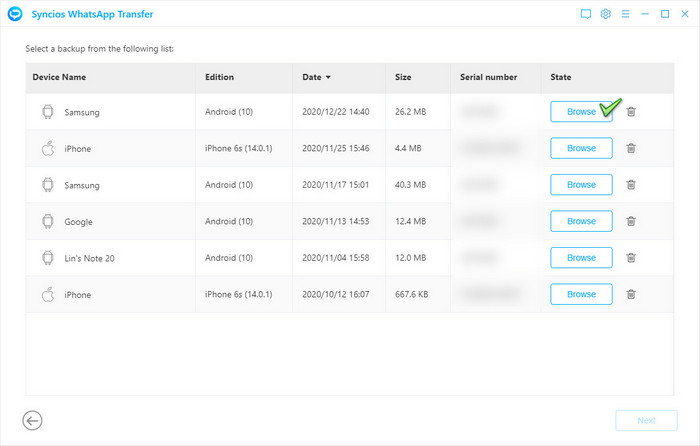Click the Syncios WhatsApp Transfer title text
The height and width of the screenshot is (446, 700).
[92, 14]
